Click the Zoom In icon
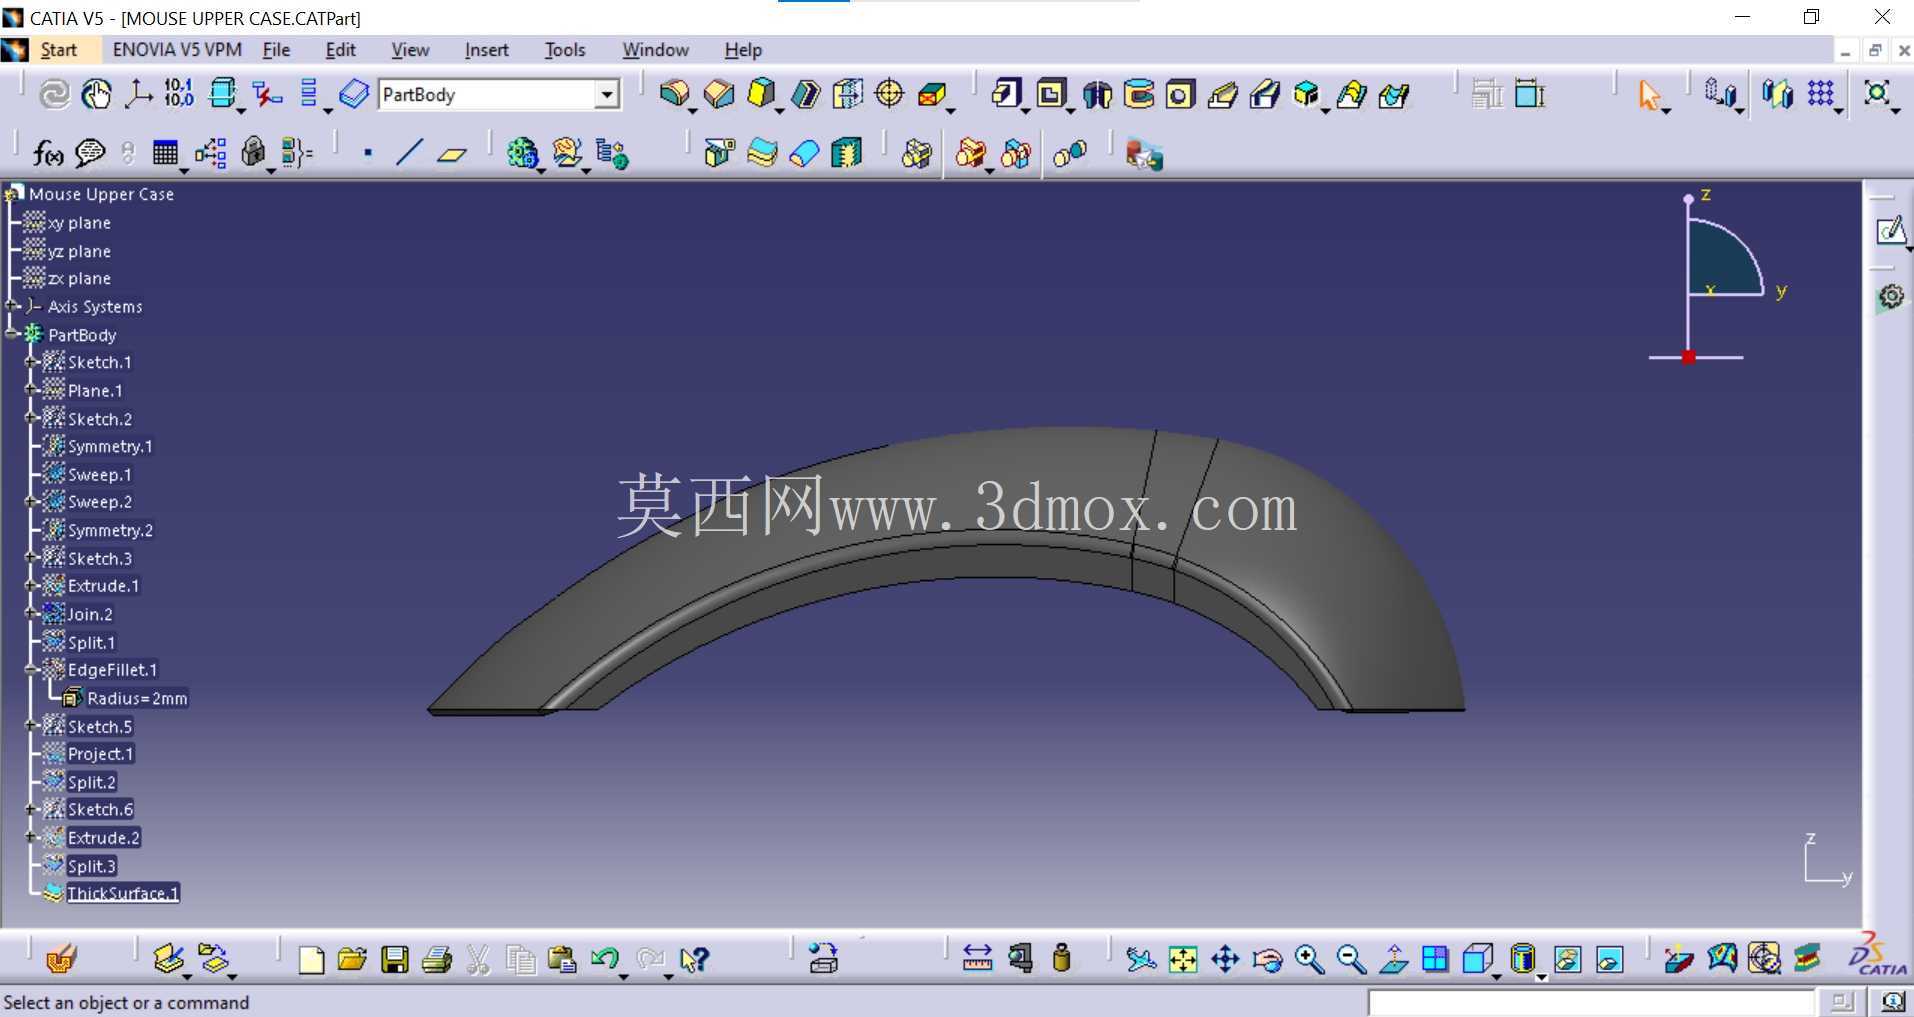The height and width of the screenshot is (1017, 1914). point(1309,959)
